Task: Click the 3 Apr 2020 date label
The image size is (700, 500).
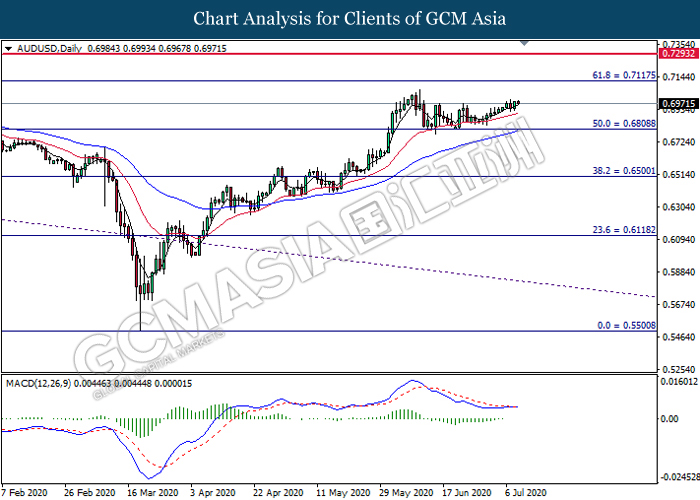Action: [x=213, y=493]
